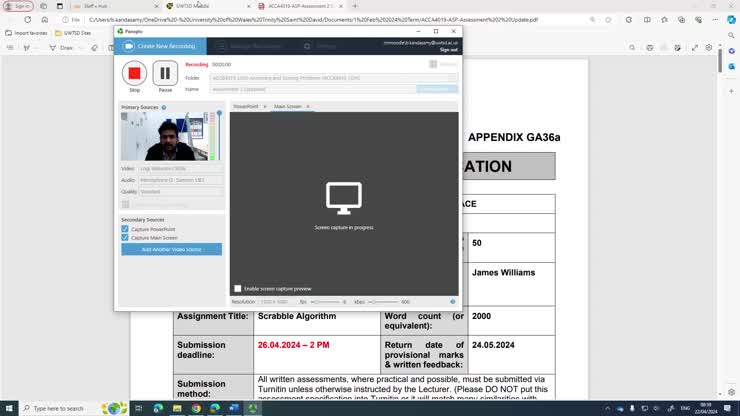Toggle the Capture Main Screen checkbox
740x416 pixels.
pyautogui.click(x=125, y=238)
